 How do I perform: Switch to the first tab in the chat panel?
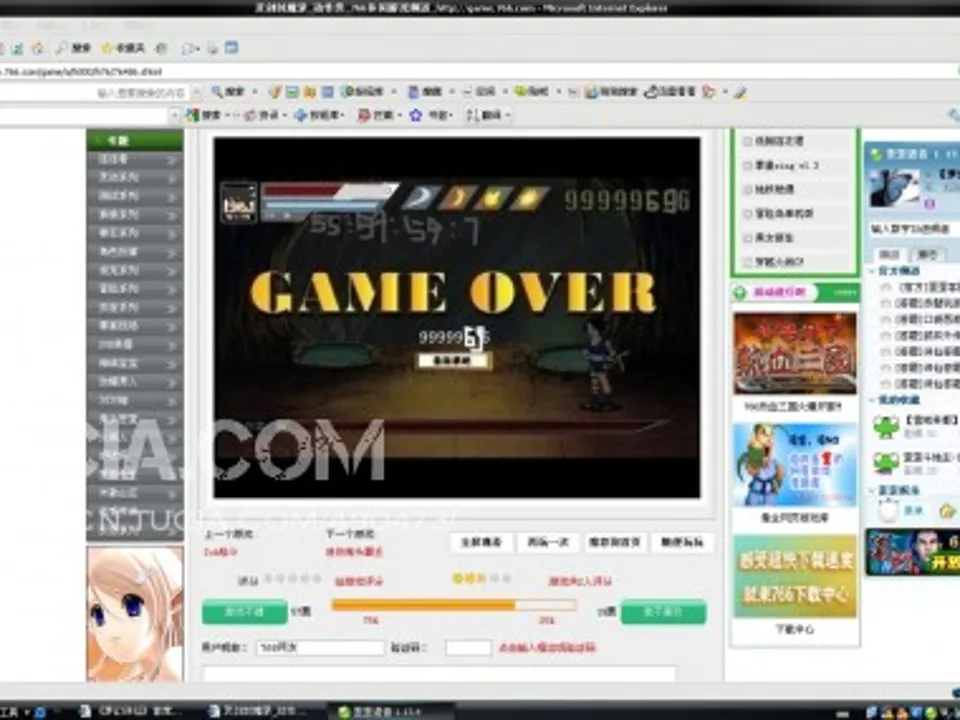[889, 254]
